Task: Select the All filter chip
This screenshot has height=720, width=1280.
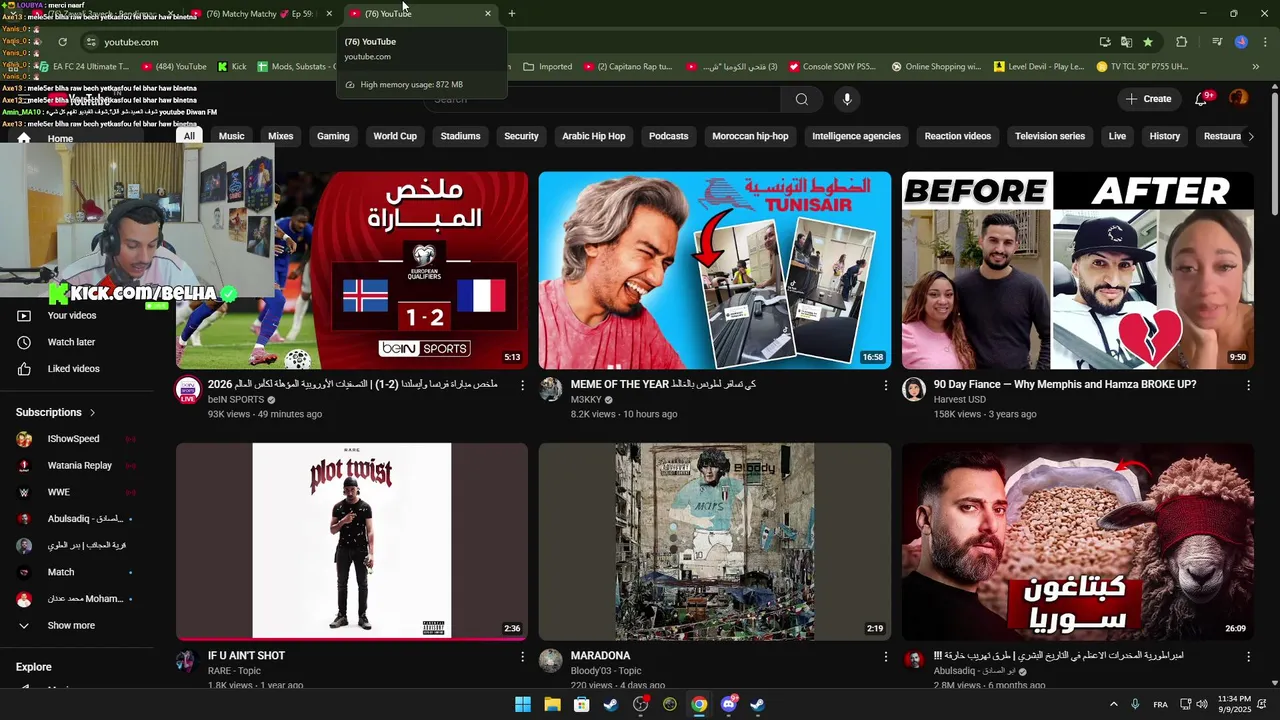Action: pos(189,136)
